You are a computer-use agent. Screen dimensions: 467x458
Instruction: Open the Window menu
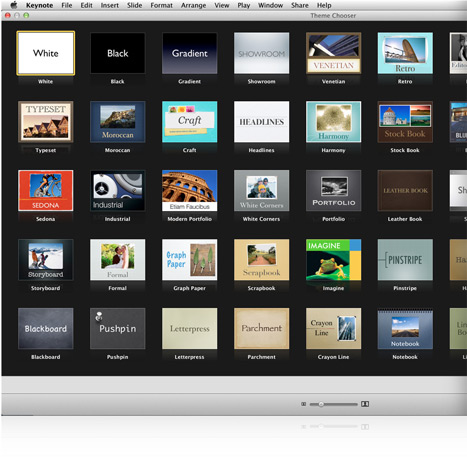point(270,5)
